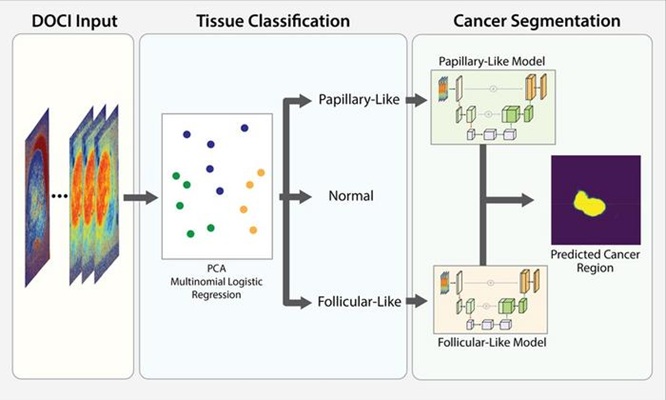Click the arrow pointing to the predicted cancer image
The width and height of the screenshot is (666, 400).
(517, 197)
